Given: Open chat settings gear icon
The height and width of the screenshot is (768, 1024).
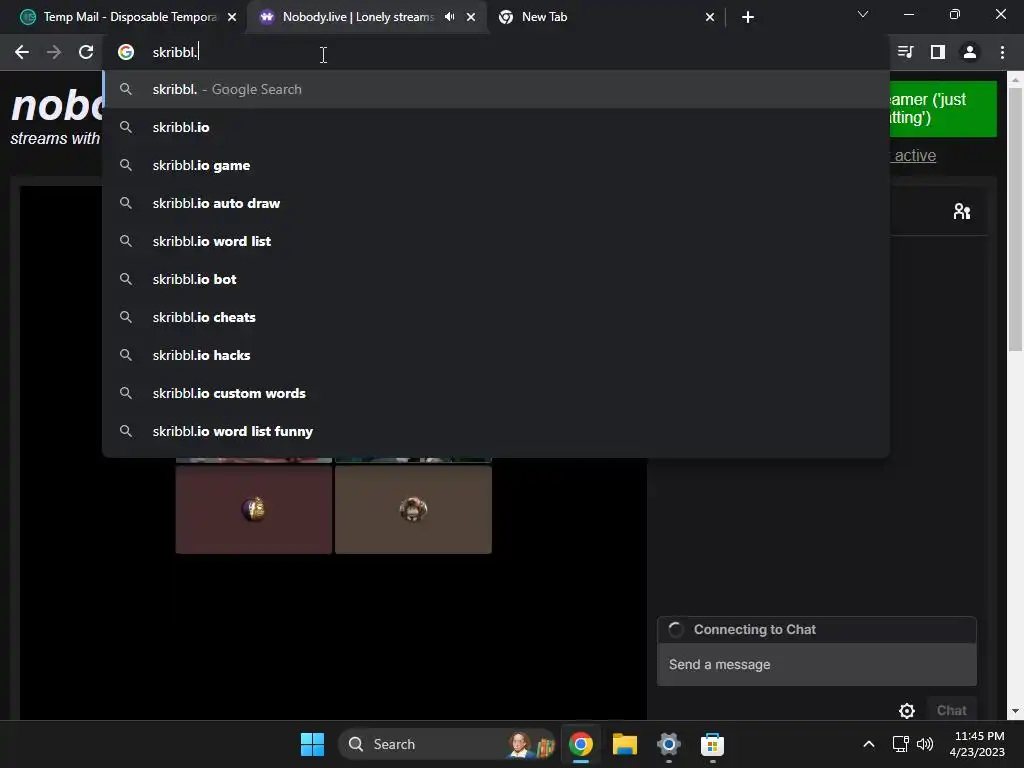Looking at the screenshot, I should [x=906, y=711].
